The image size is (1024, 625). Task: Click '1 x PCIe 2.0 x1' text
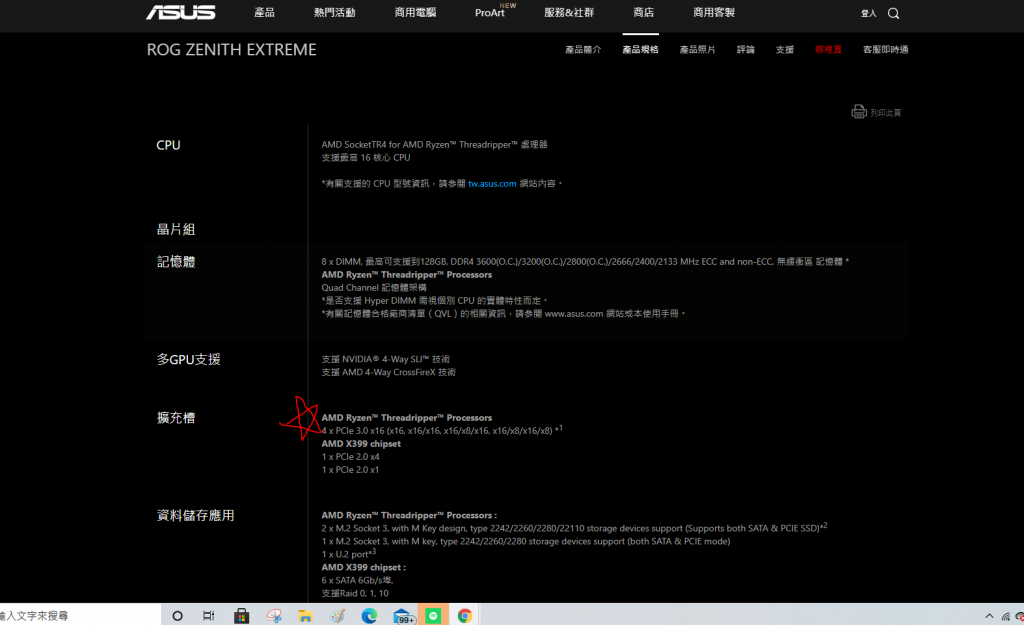[350, 470]
